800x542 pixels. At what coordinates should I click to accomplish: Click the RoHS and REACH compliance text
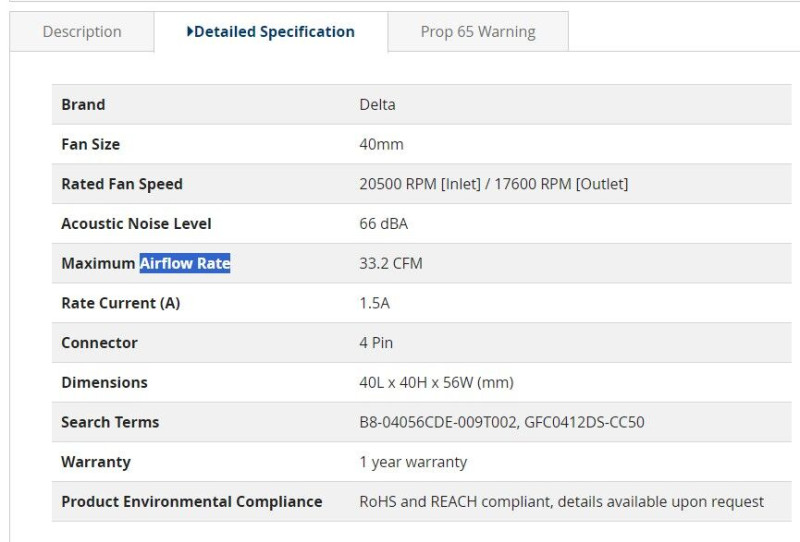tap(561, 502)
